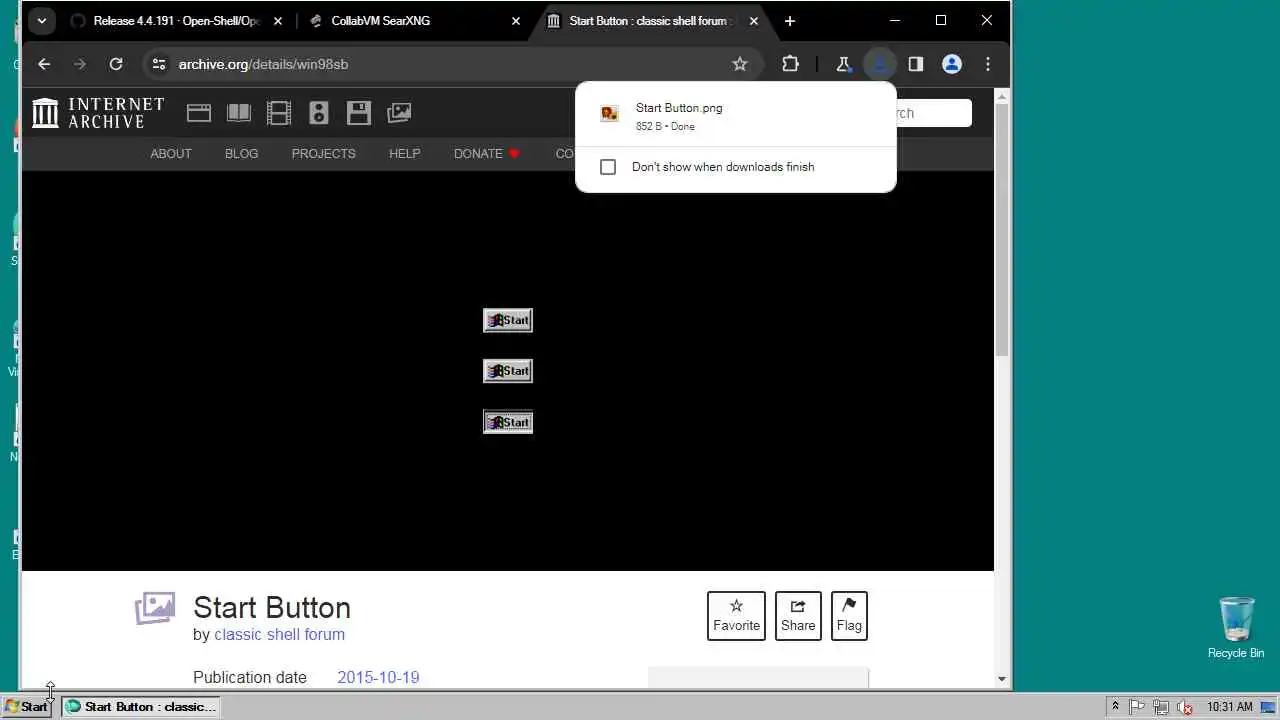Bookmark this page with the star icon
1280x720 pixels.
pyautogui.click(x=740, y=64)
